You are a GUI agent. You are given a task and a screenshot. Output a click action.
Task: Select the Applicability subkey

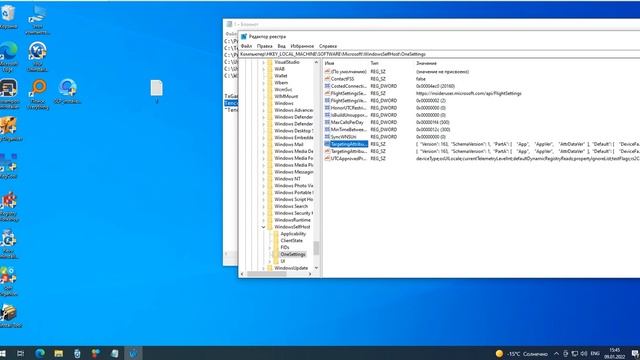pos(293,234)
